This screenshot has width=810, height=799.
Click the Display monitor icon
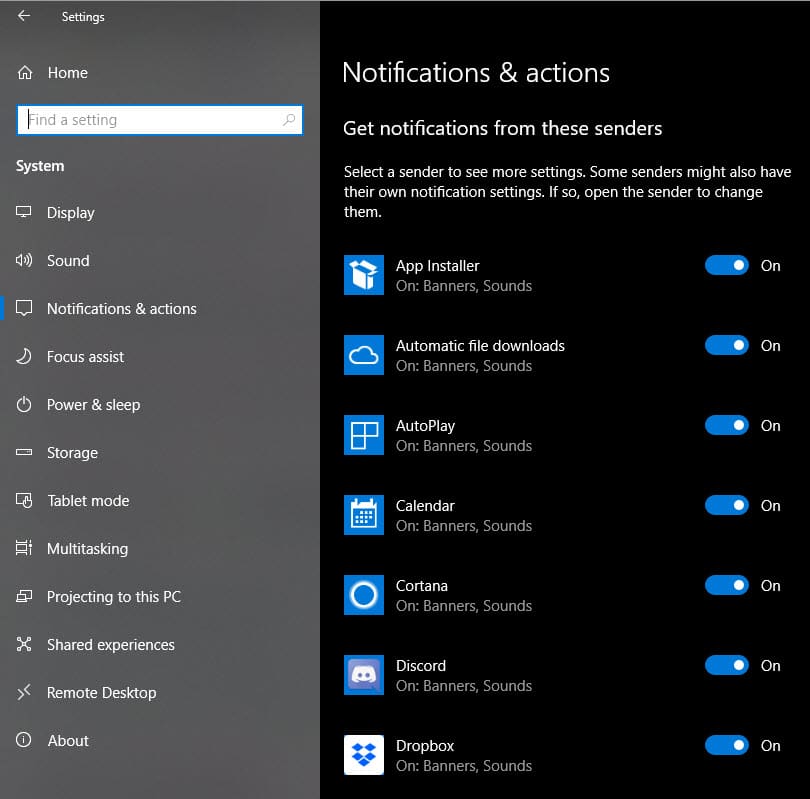pyautogui.click(x=24, y=212)
